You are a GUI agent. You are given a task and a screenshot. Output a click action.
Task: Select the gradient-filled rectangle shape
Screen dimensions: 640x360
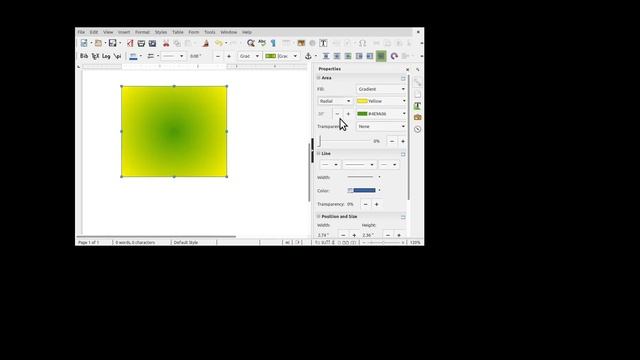point(174,131)
